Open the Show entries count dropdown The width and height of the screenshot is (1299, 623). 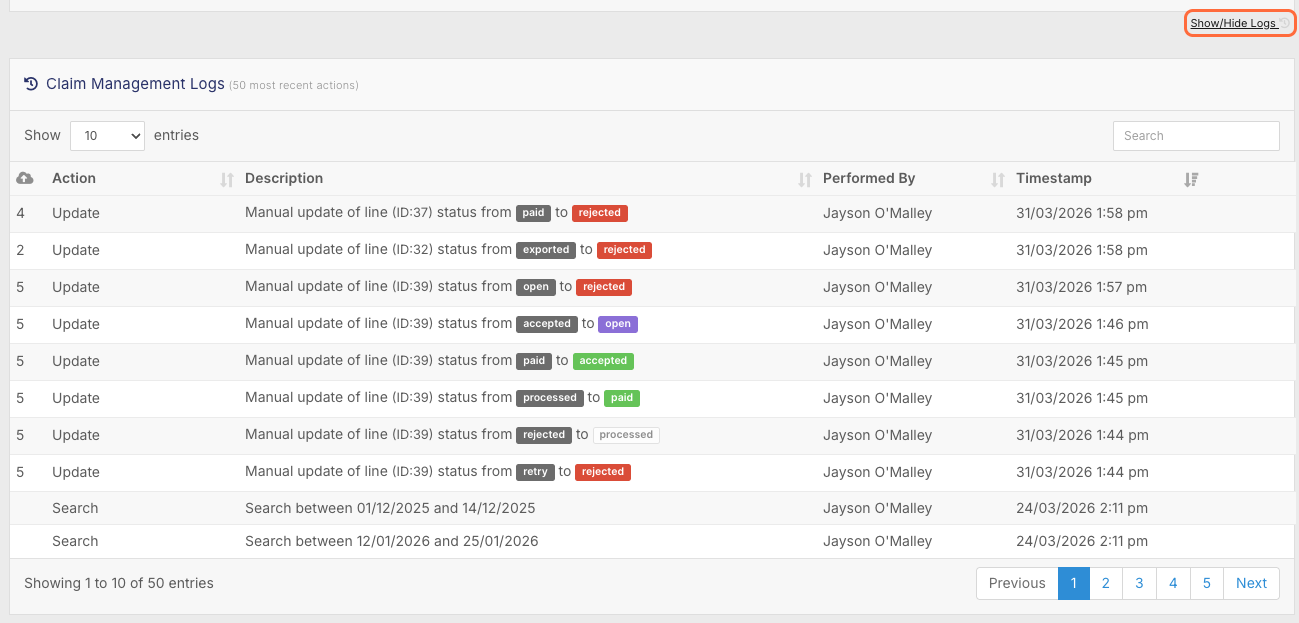(107, 136)
